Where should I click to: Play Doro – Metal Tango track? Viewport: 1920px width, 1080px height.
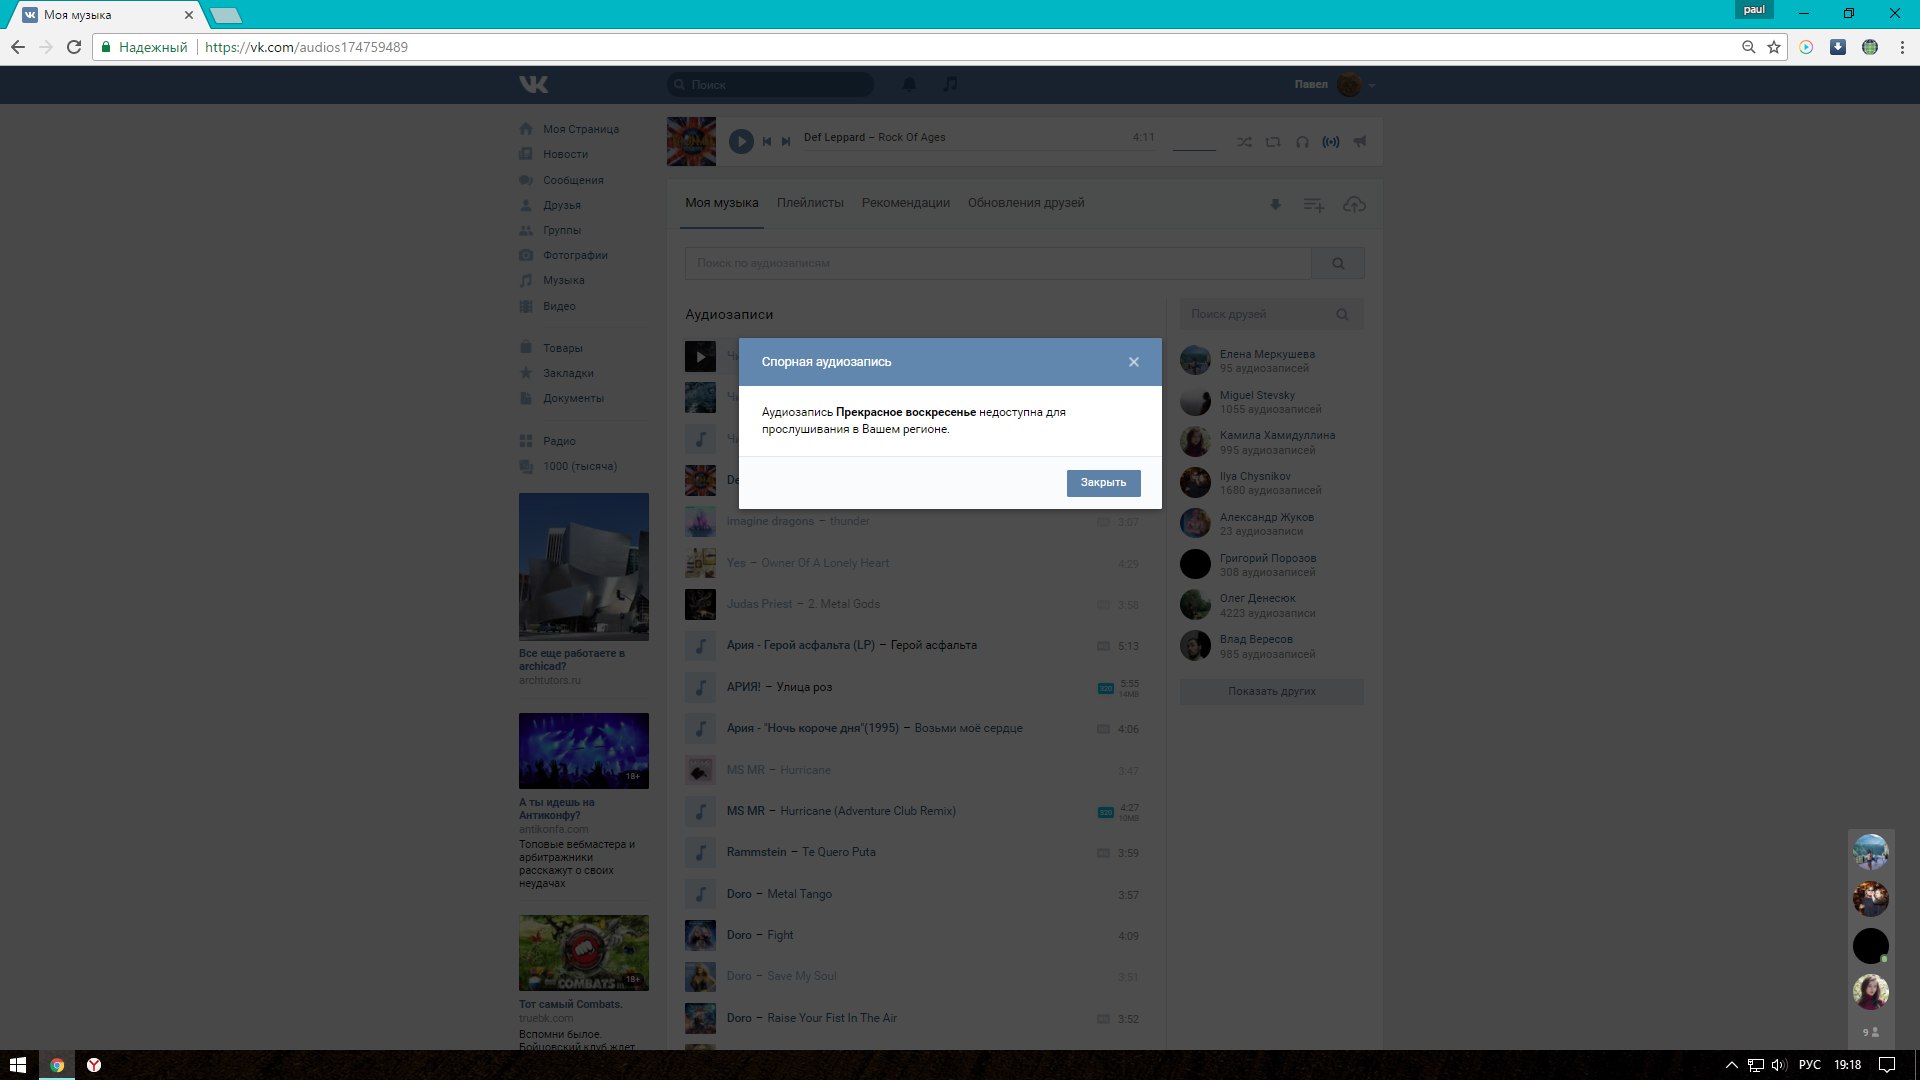(x=700, y=894)
